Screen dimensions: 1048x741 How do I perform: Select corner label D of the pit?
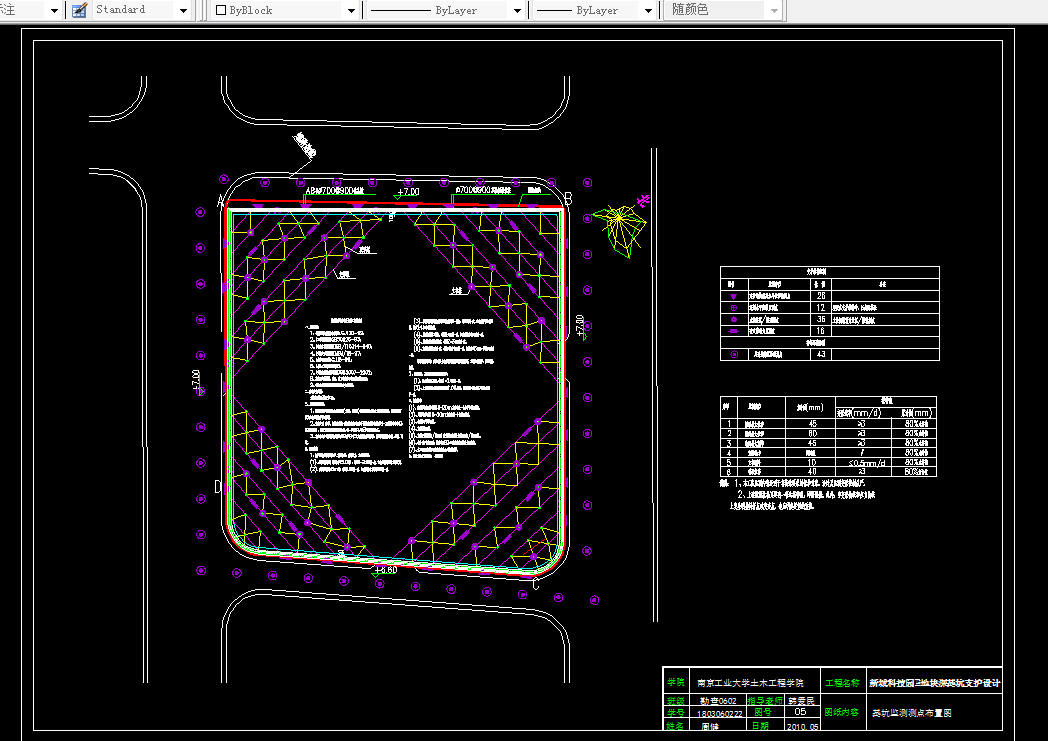pos(217,486)
